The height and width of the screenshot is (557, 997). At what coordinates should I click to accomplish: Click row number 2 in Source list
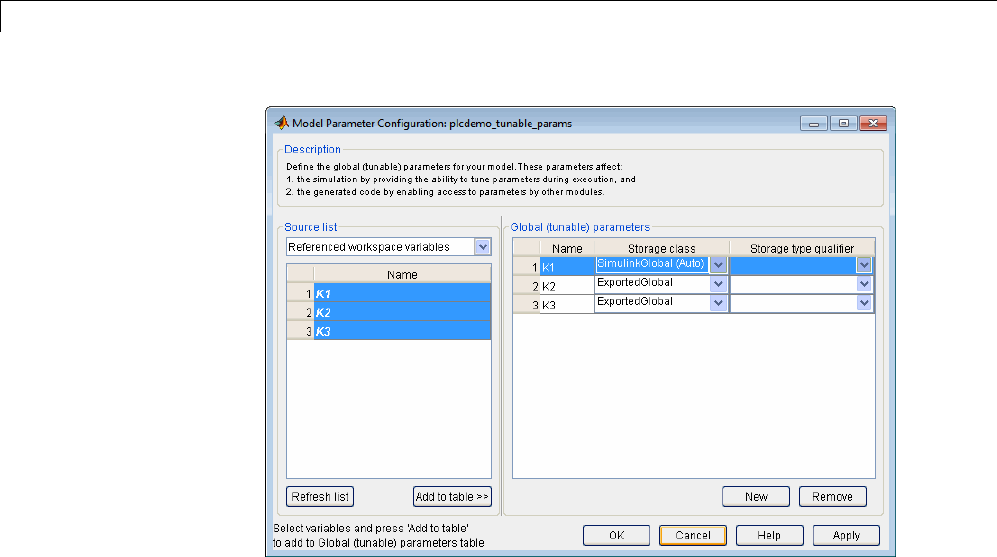click(x=301, y=312)
